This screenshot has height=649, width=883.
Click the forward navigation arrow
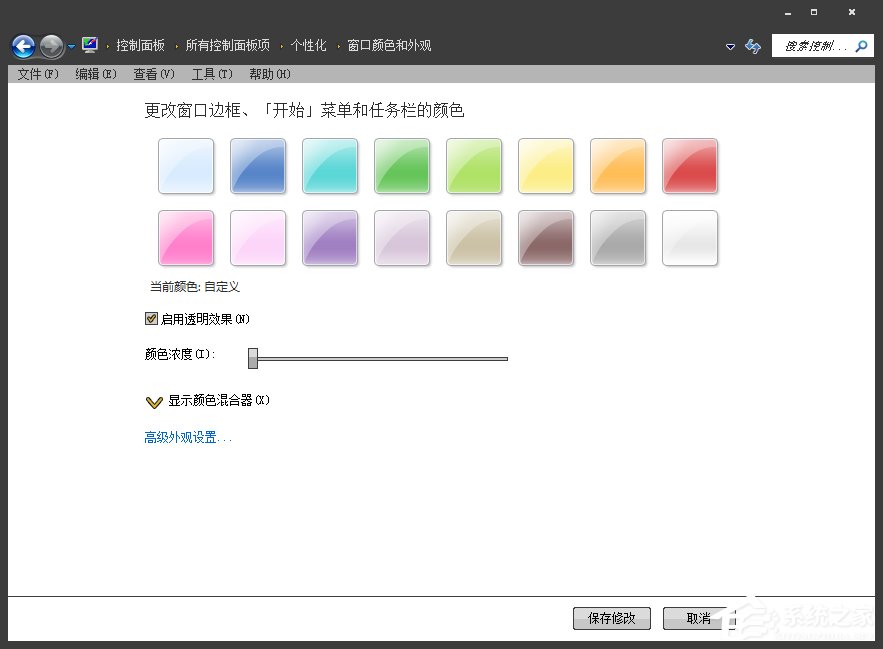click(x=50, y=45)
